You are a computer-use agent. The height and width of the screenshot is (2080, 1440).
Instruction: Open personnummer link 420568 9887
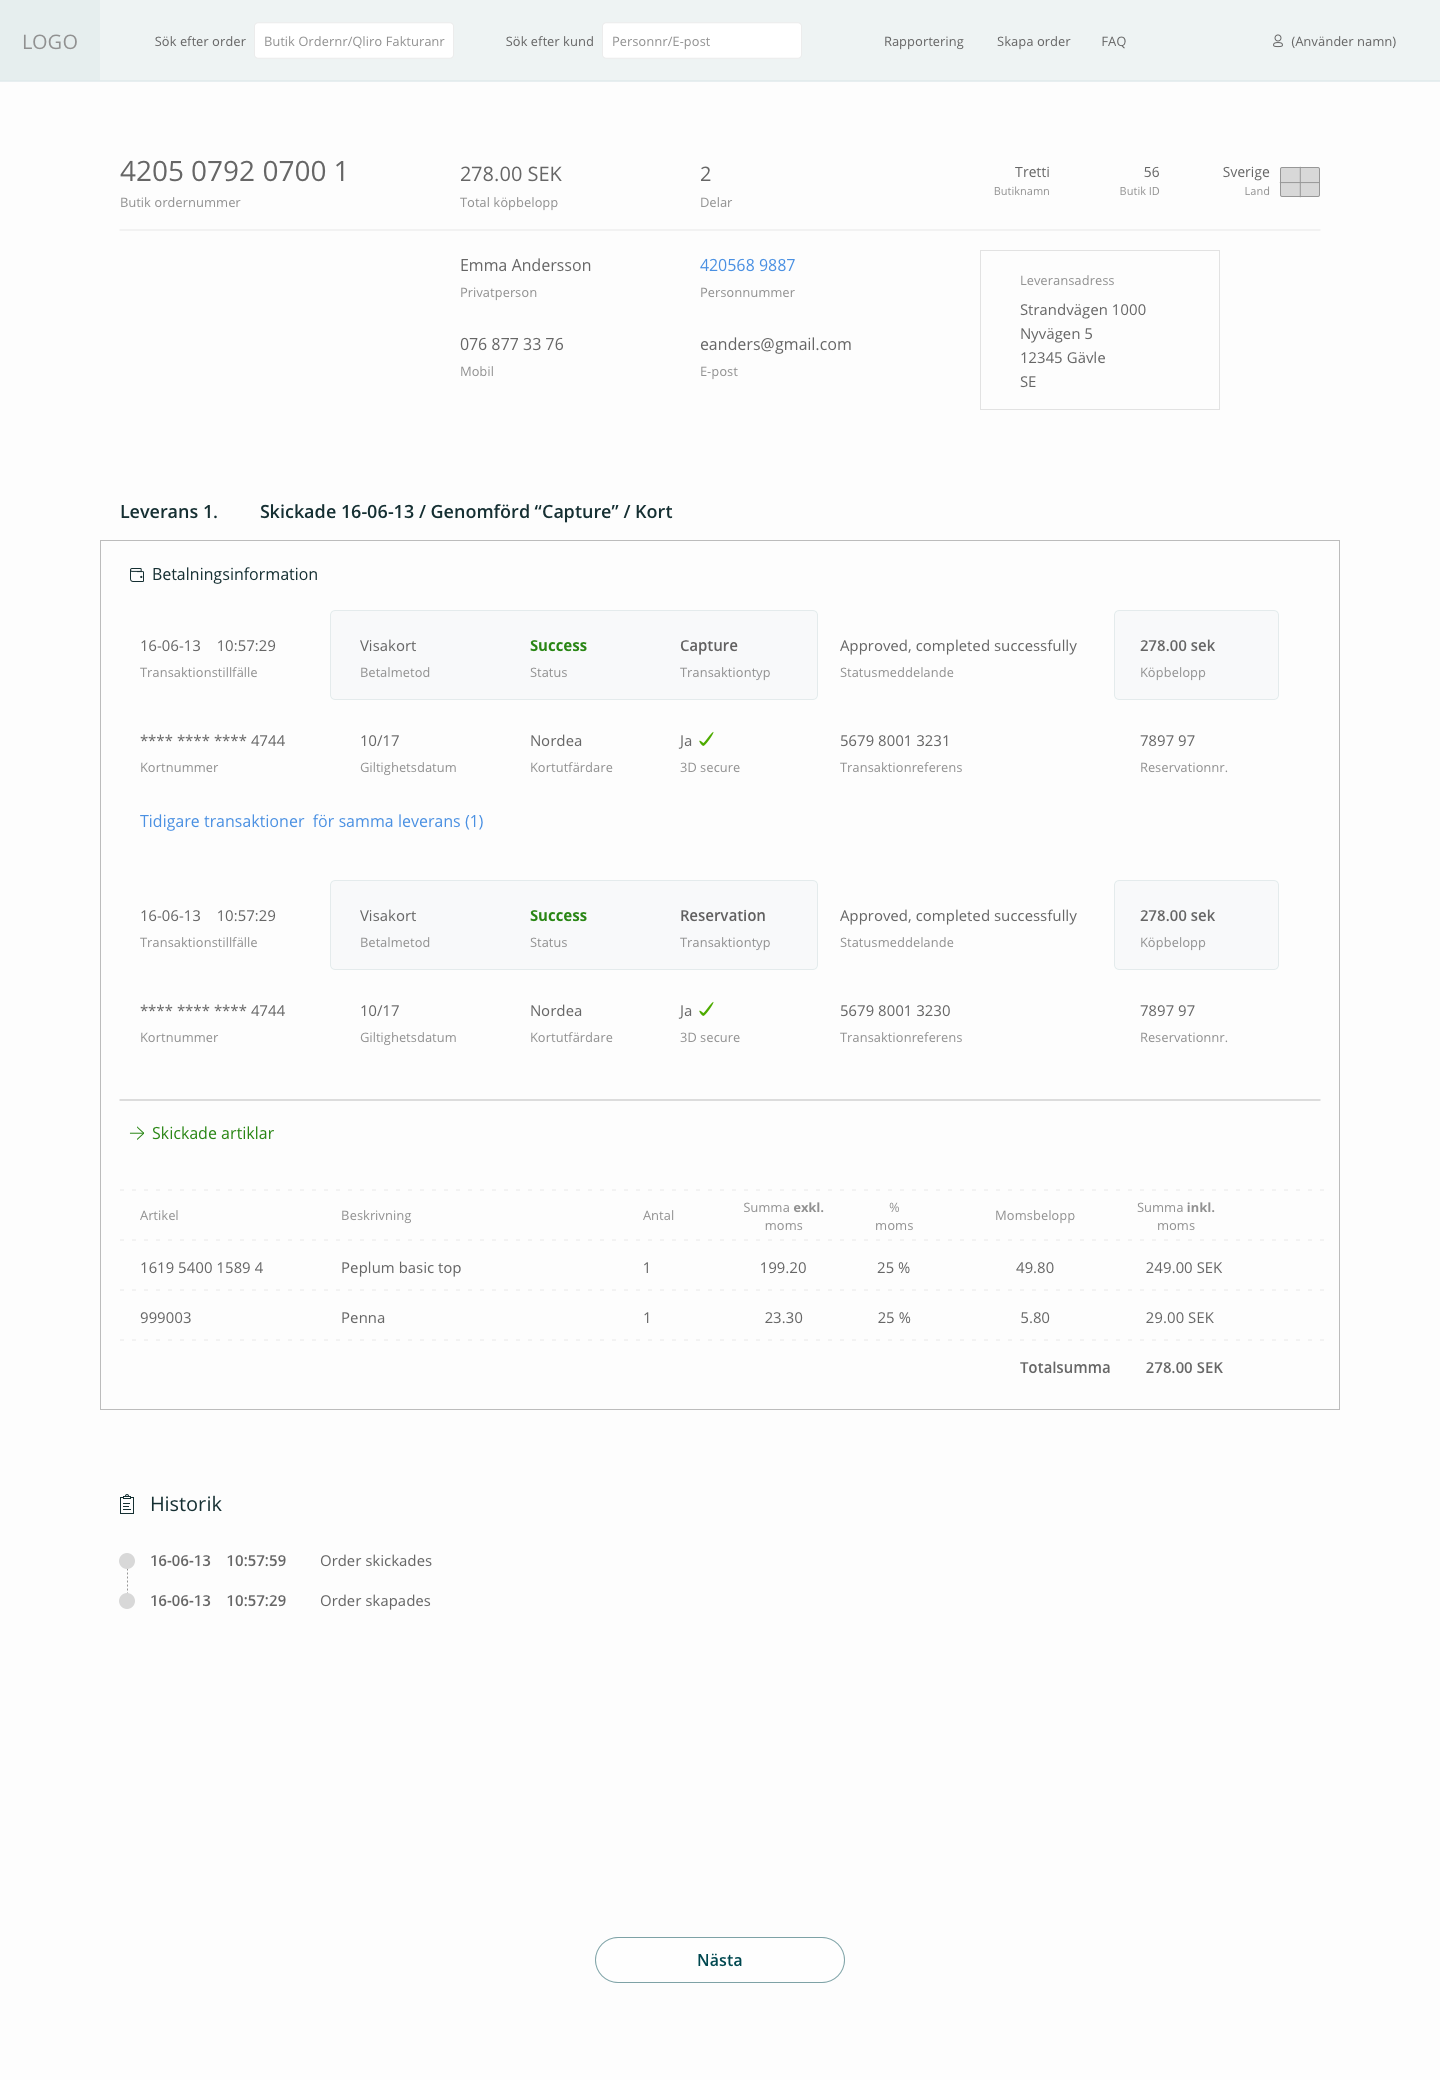747,265
